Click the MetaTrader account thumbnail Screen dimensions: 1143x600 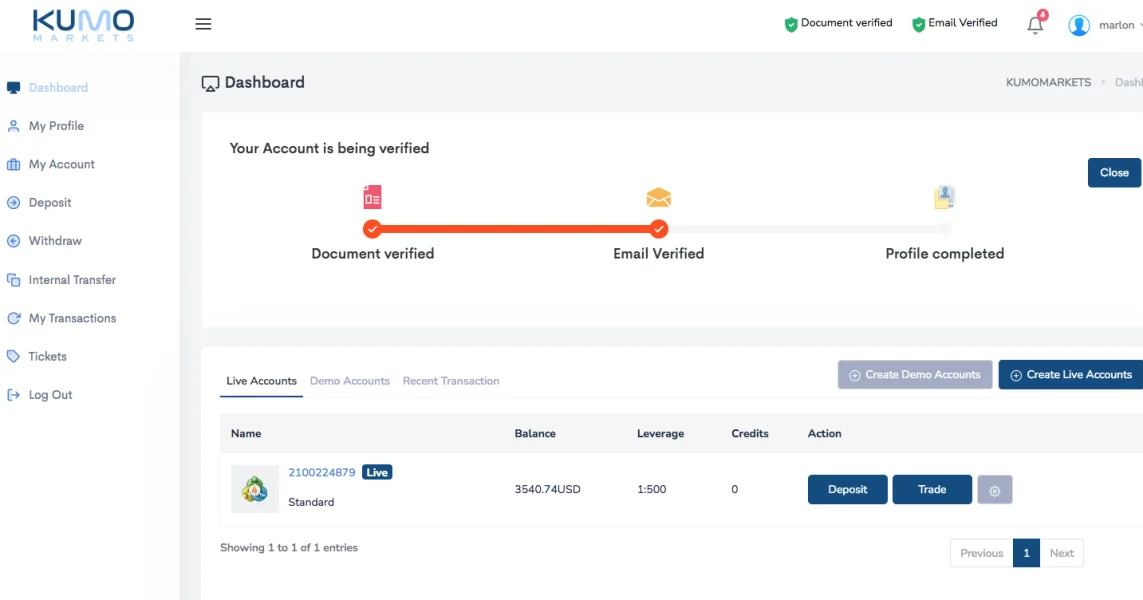pos(255,489)
